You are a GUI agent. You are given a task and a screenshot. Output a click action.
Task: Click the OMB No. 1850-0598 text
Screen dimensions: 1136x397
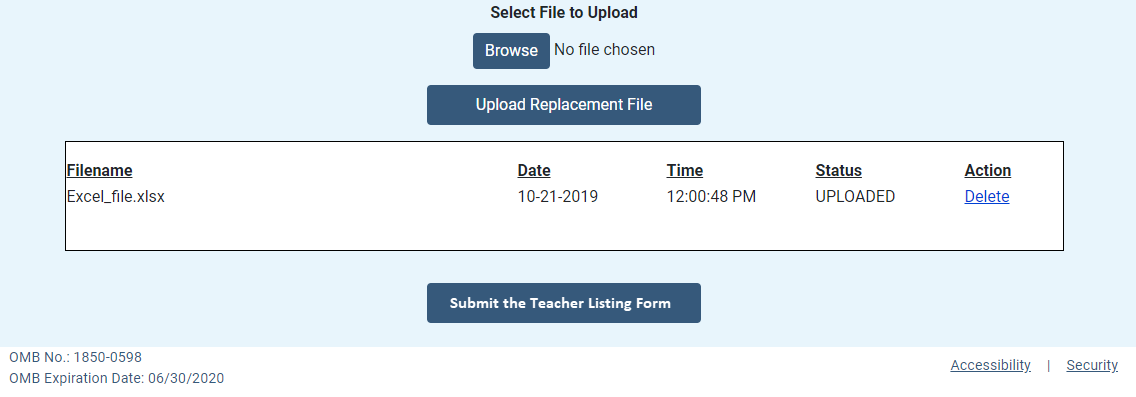pyautogui.click(x=75, y=357)
